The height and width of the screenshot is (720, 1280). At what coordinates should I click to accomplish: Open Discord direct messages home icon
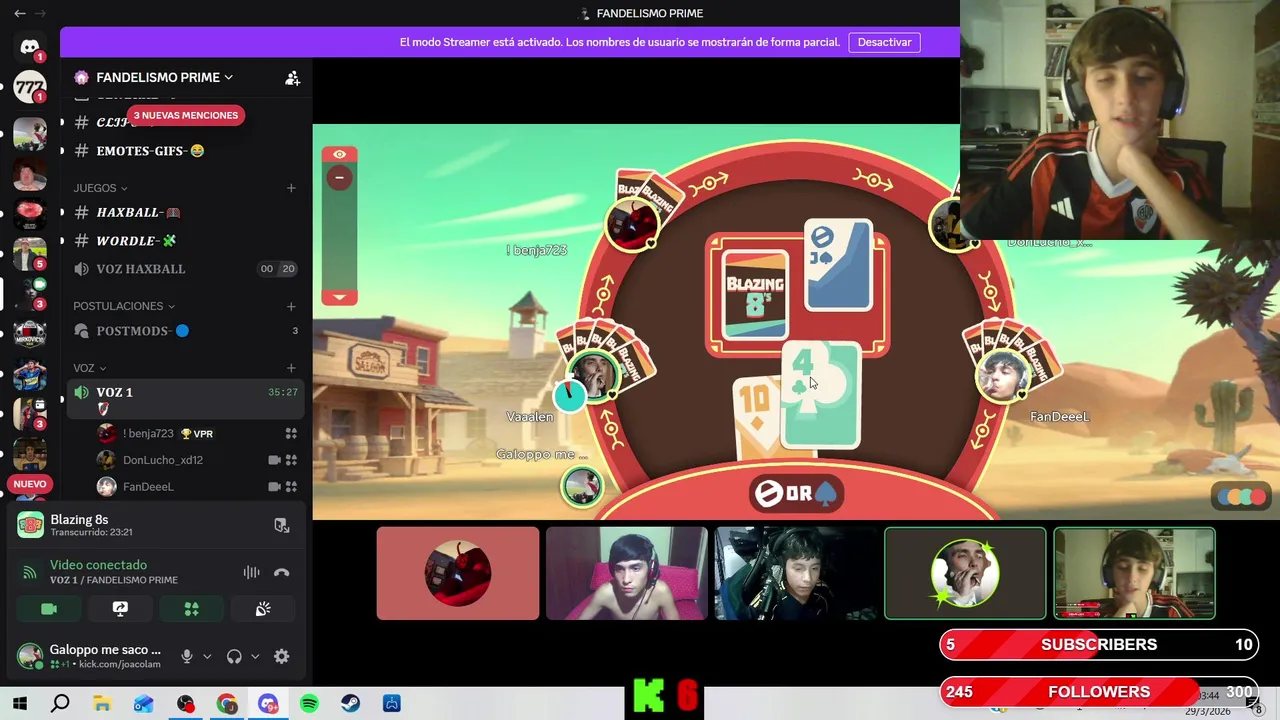(x=29, y=47)
